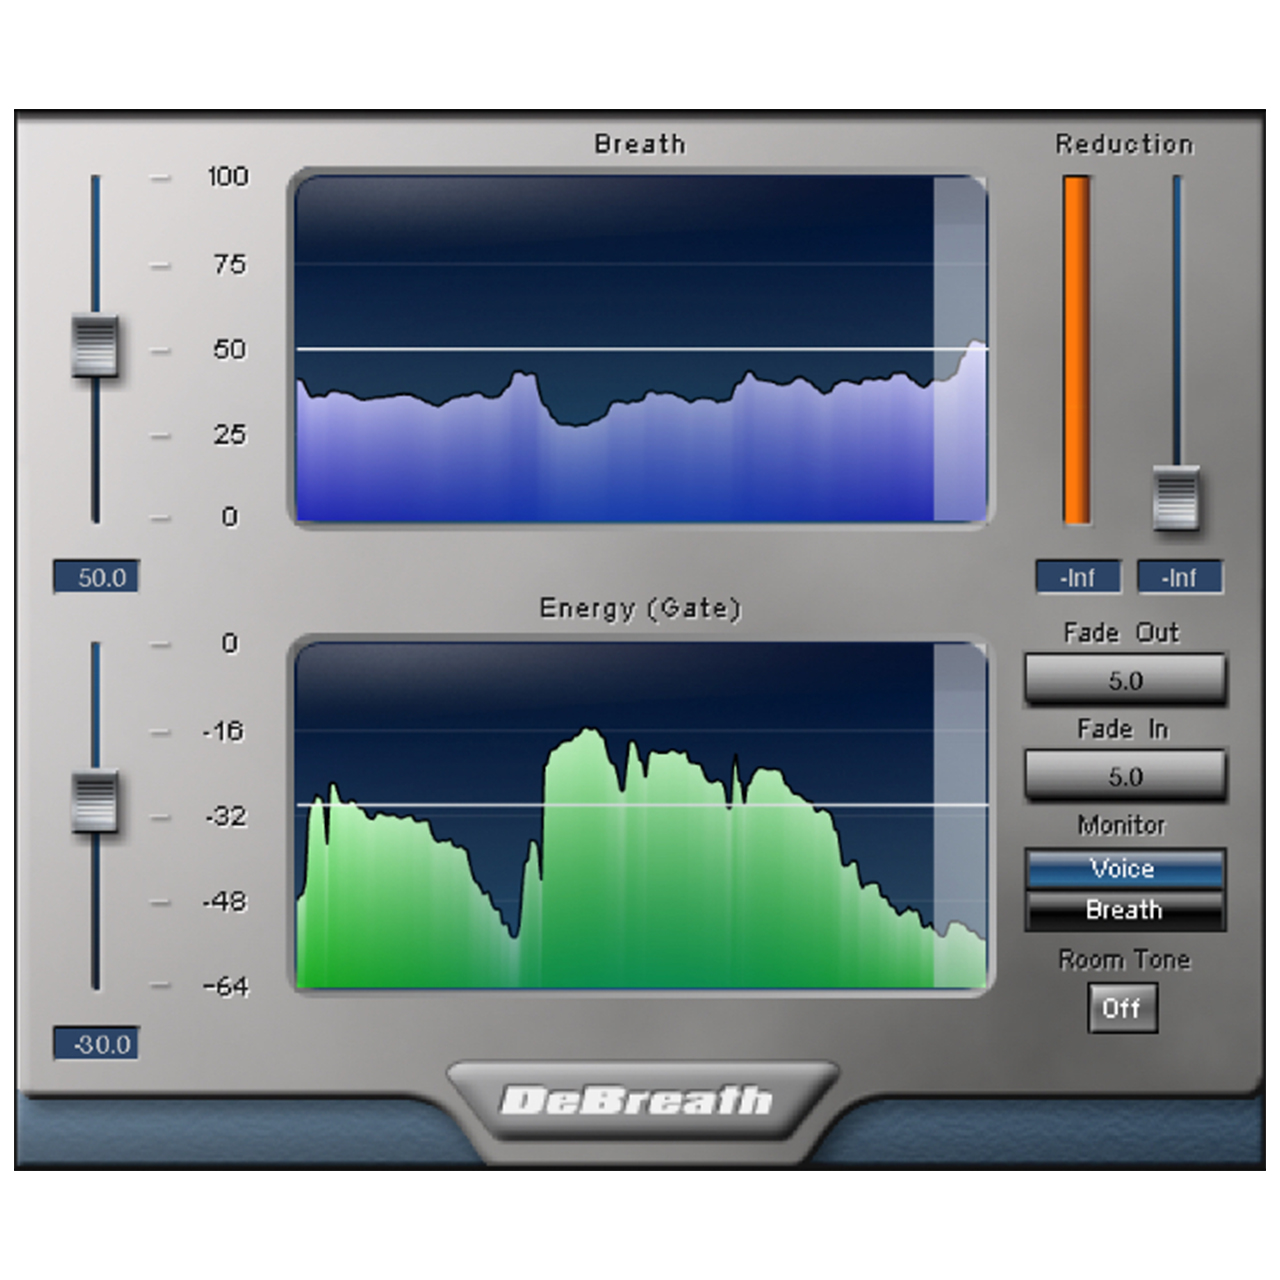
Task: Click the Reduction meter -Inf readout
Action: tap(1078, 578)
